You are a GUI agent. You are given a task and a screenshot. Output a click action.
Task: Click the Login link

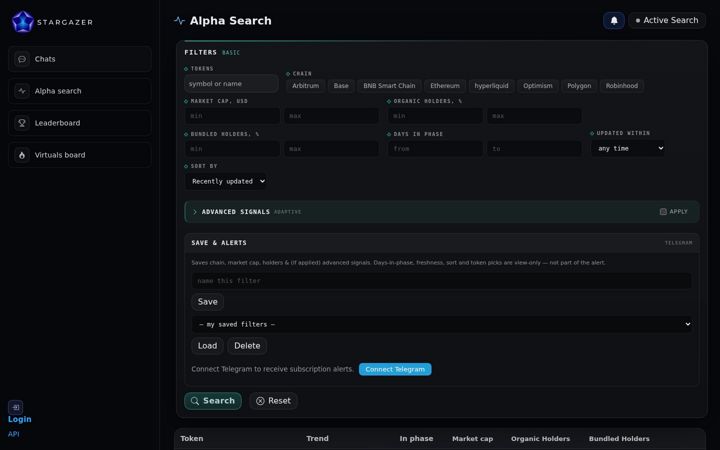[x=20, y=419]
